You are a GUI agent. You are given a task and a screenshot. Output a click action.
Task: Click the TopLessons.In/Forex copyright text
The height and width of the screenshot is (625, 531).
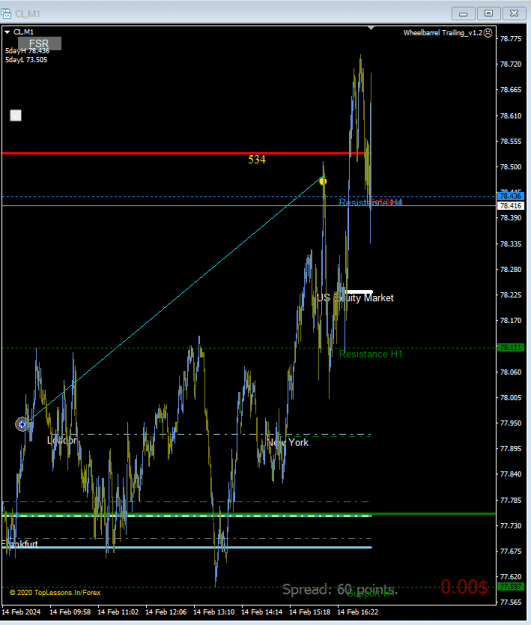coord(55,593)
